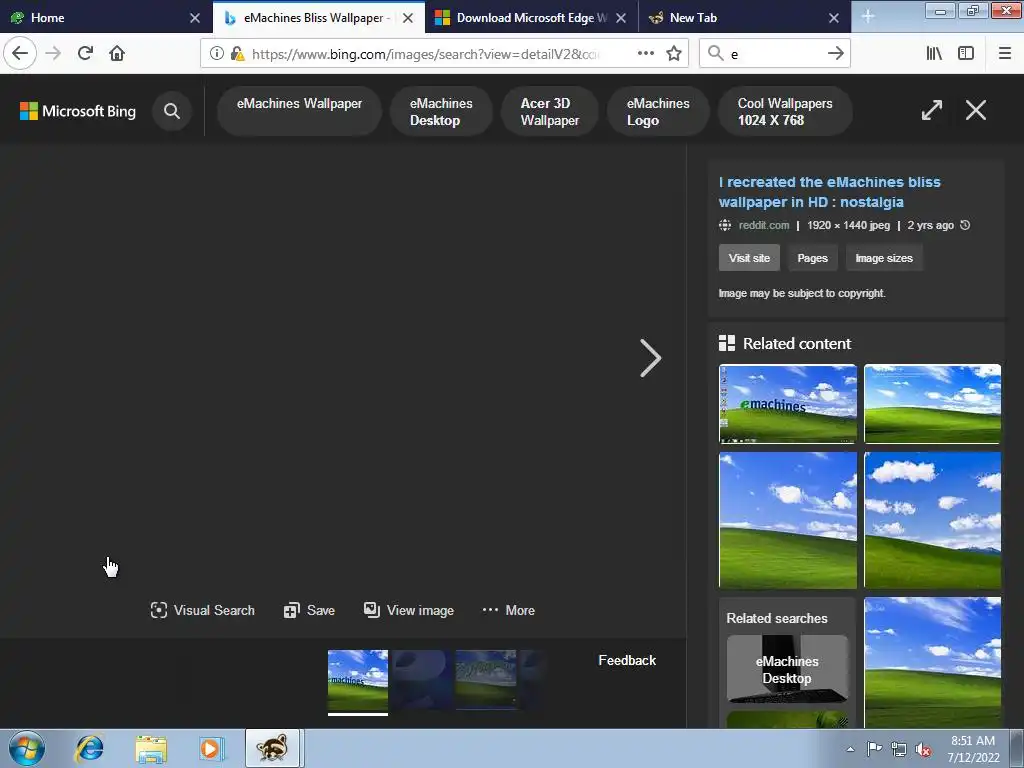The image size is (1024, 768).
Task: Open the eMachines bliss wallpaper title link
Action: coord(829,192)
